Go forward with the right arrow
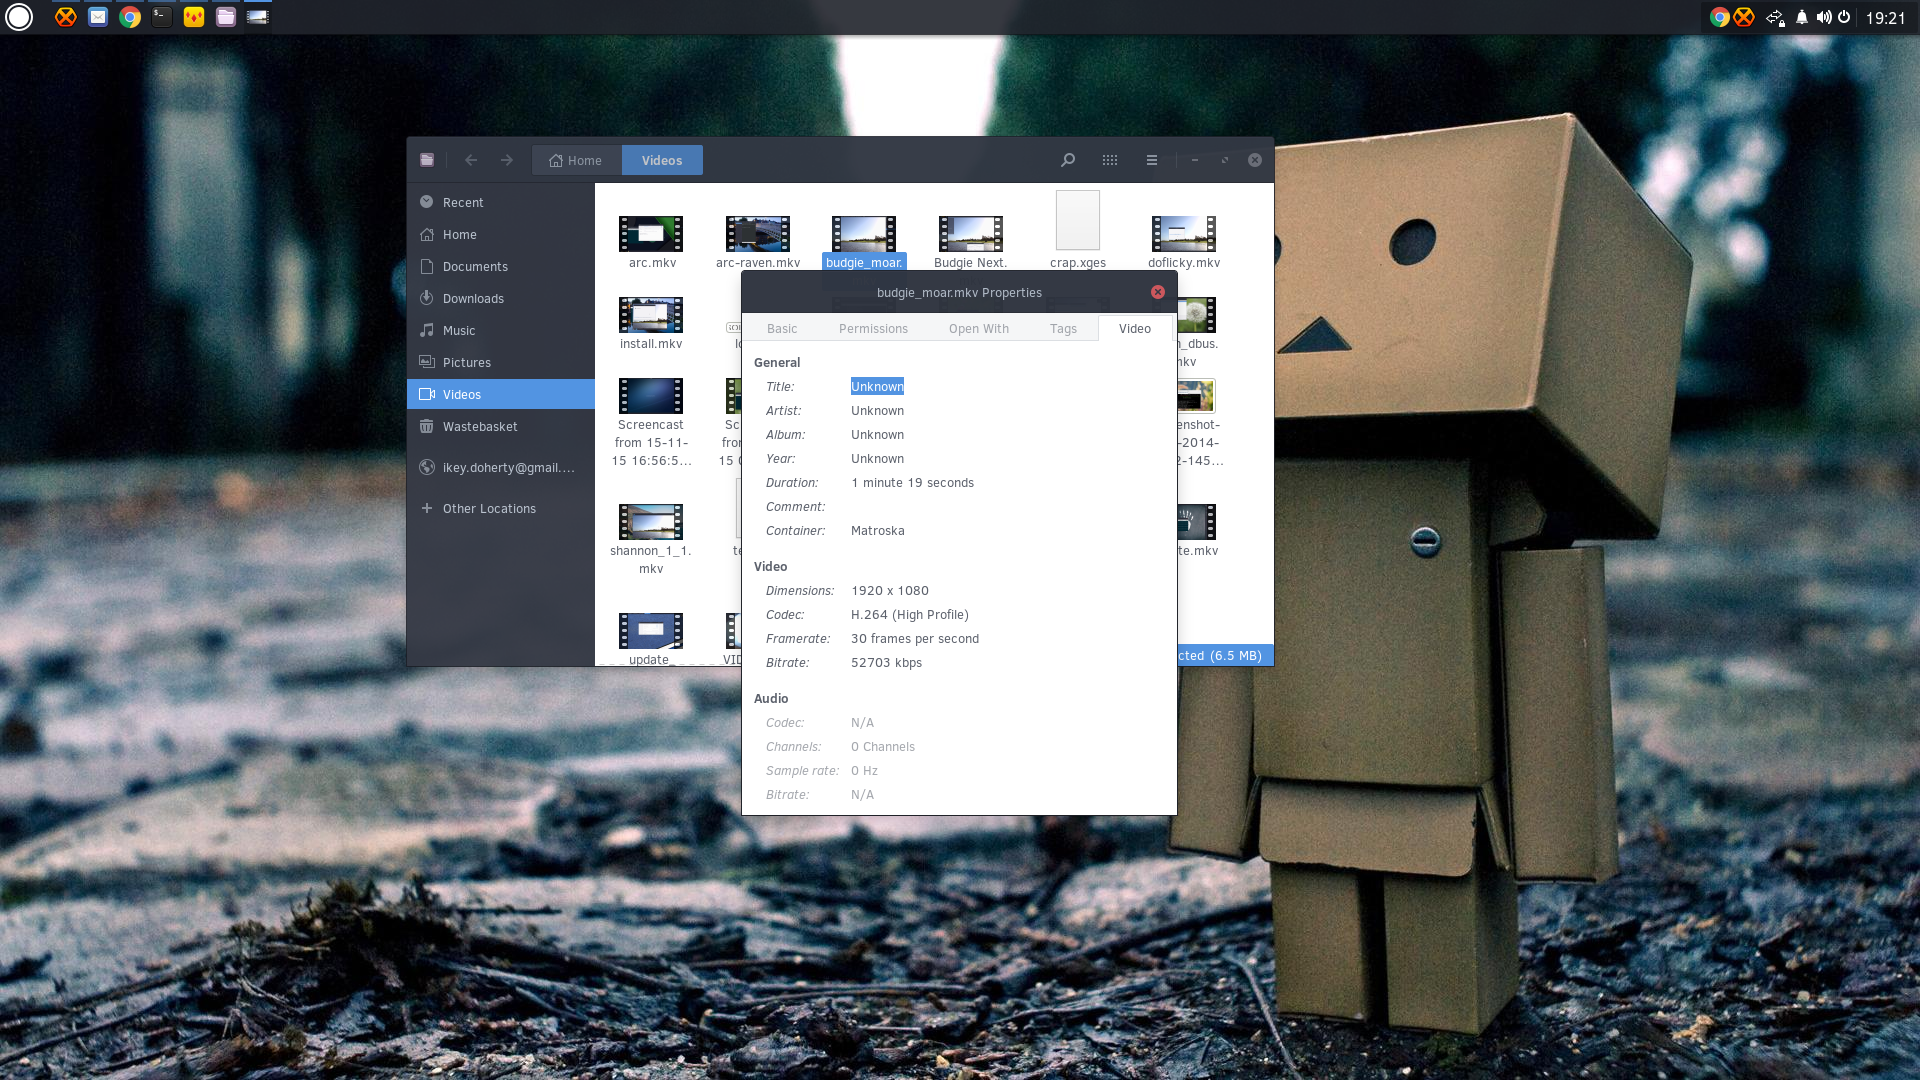This screenshot has height=1080, width=1920. 507,160
